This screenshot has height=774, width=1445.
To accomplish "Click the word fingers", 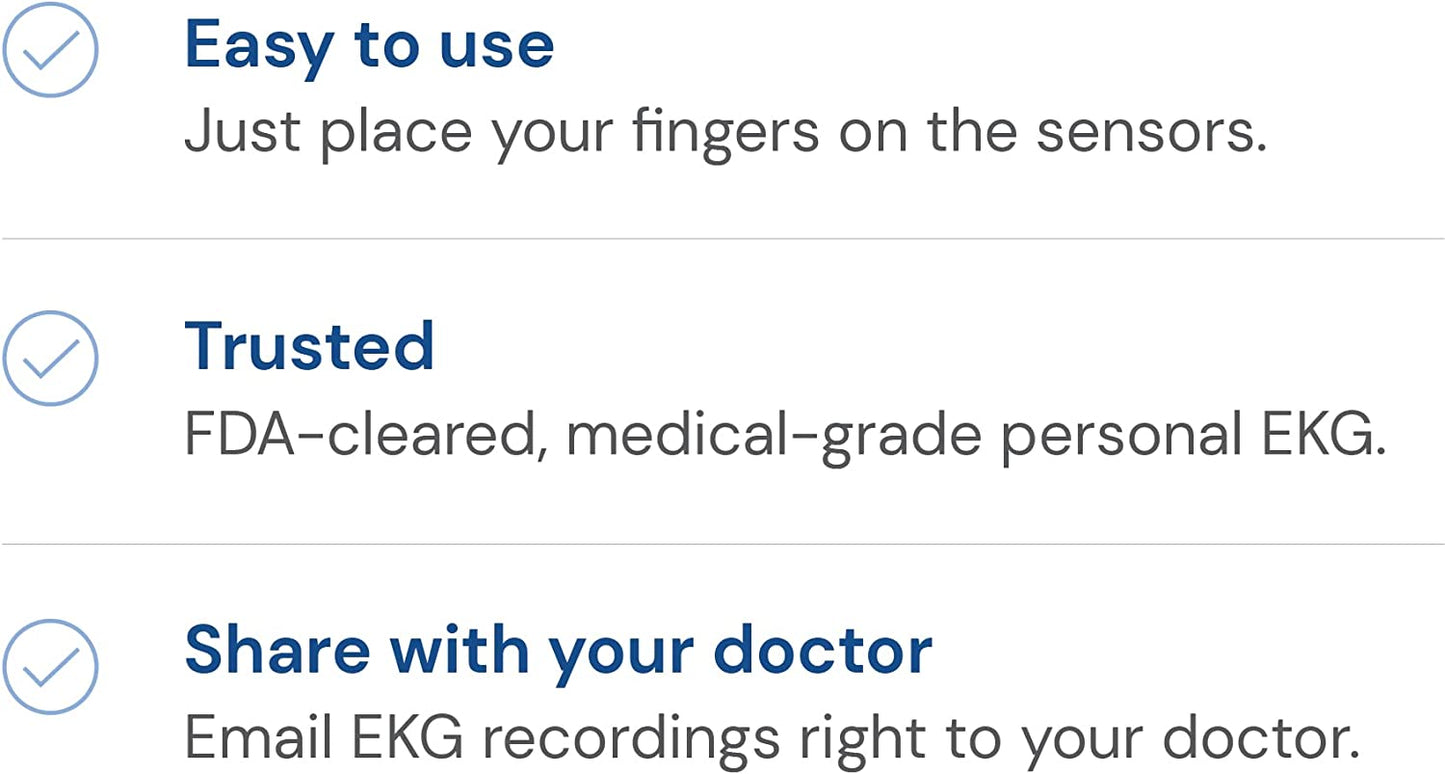I will (725, 132).
